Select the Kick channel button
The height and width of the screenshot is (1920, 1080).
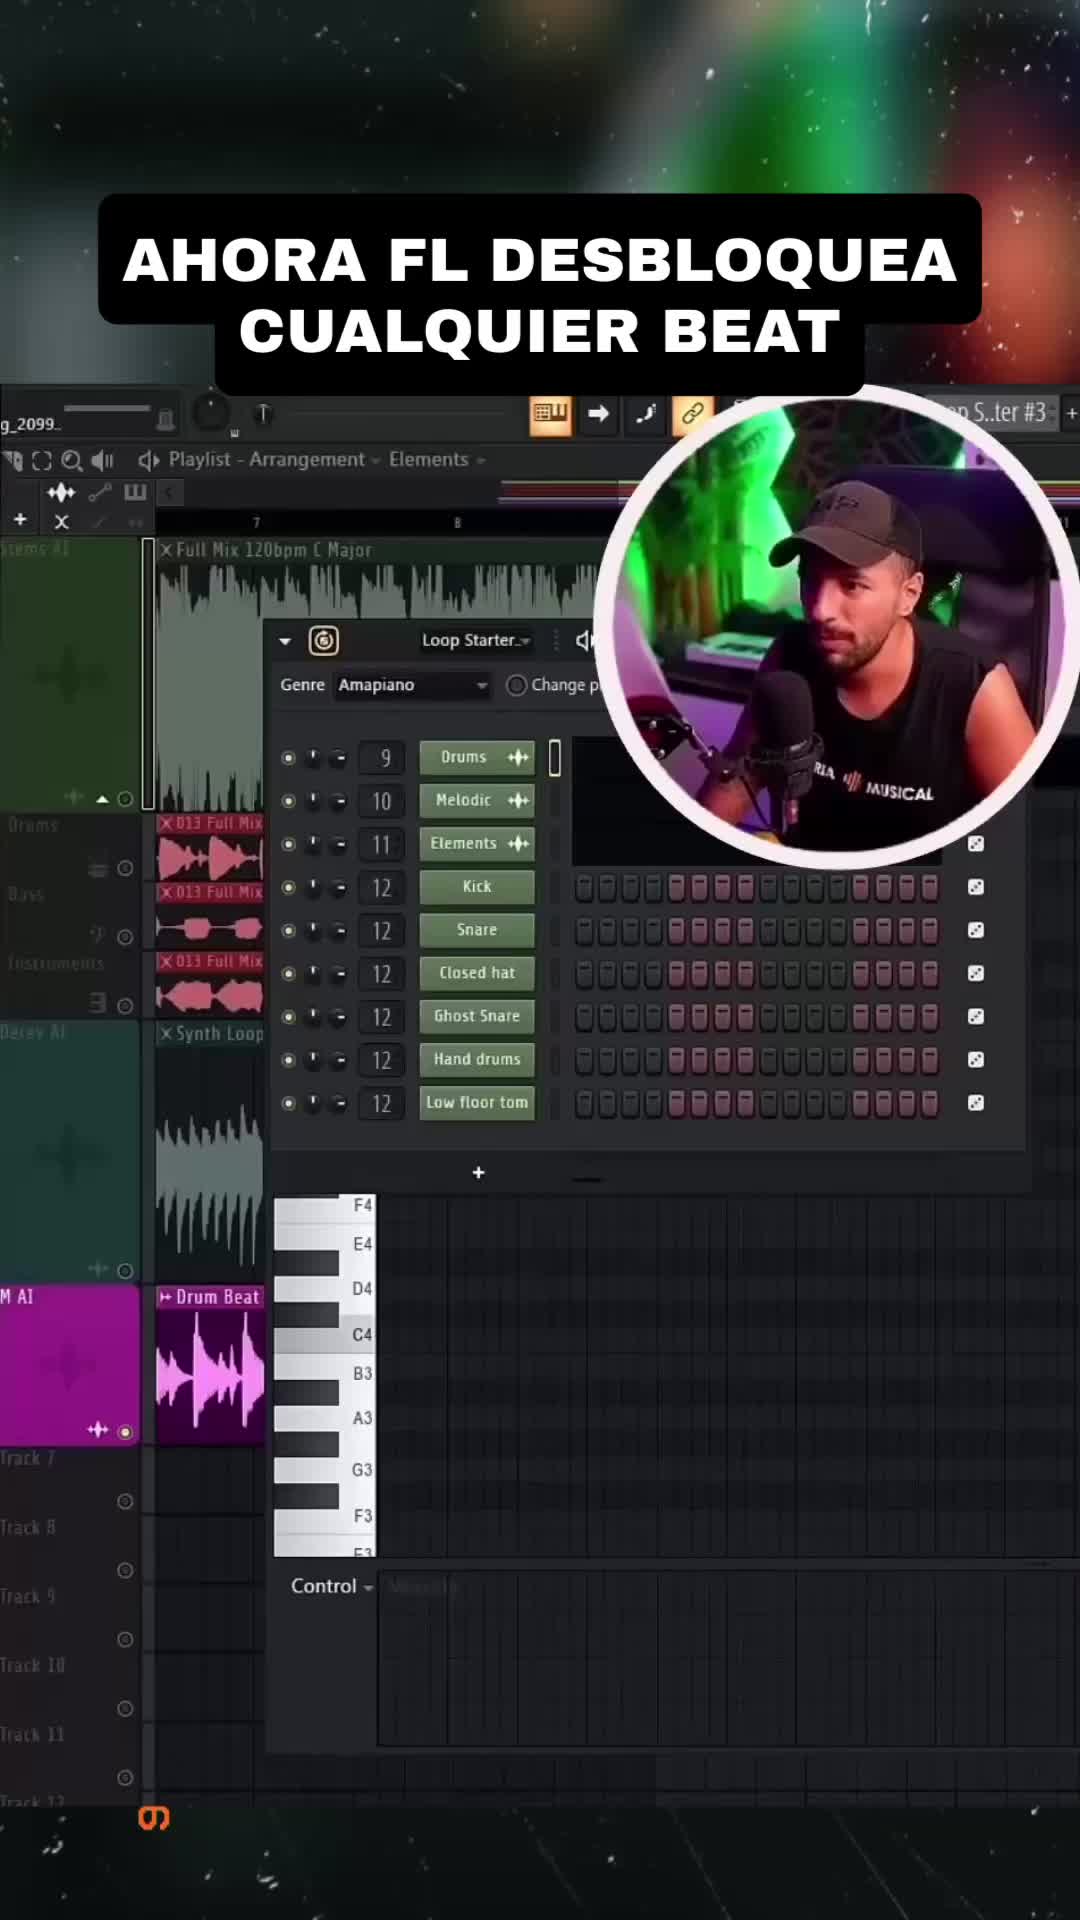[477, 886]
